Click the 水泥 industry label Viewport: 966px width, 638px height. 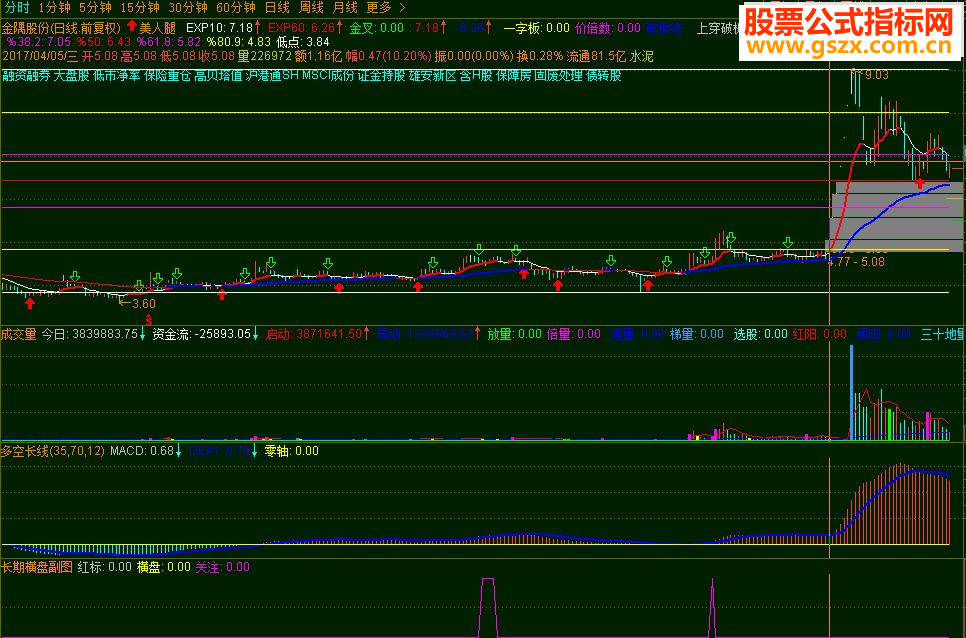pos(642,56)
